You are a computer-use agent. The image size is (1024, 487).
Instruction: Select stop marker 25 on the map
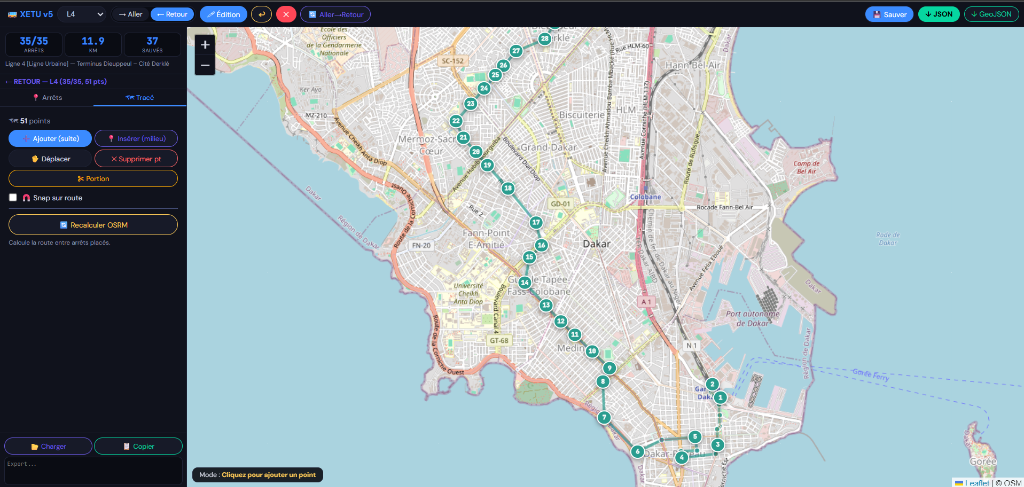click(x=495, y=75)
